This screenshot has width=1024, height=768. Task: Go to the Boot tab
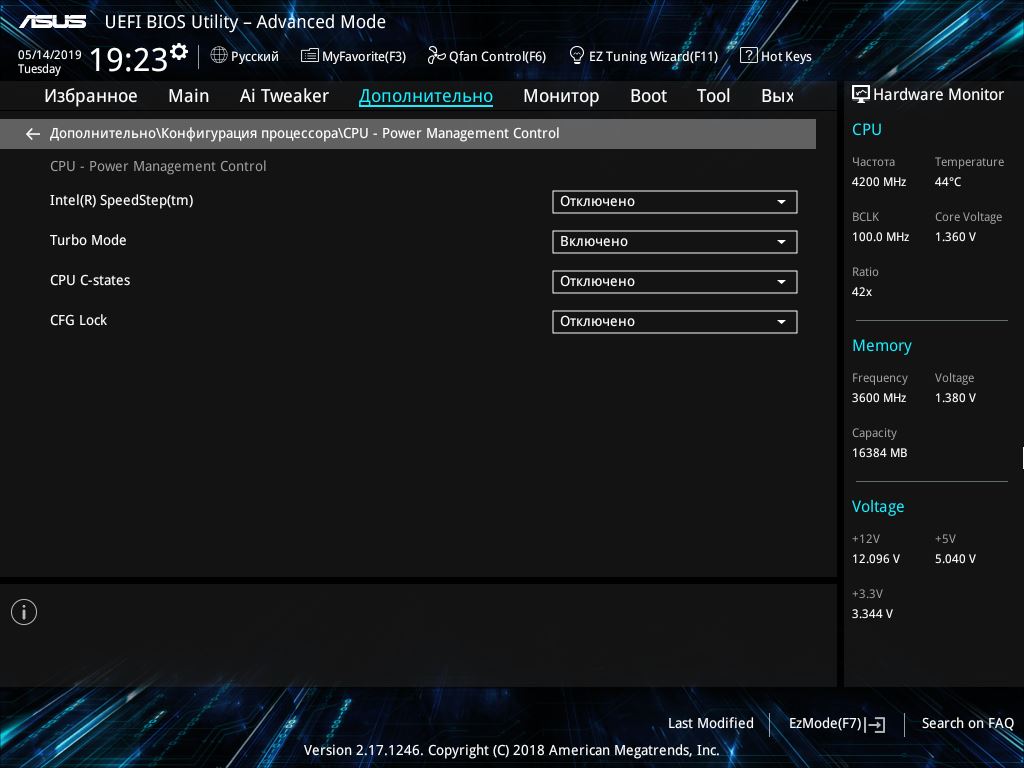click(x=648, y=96)
